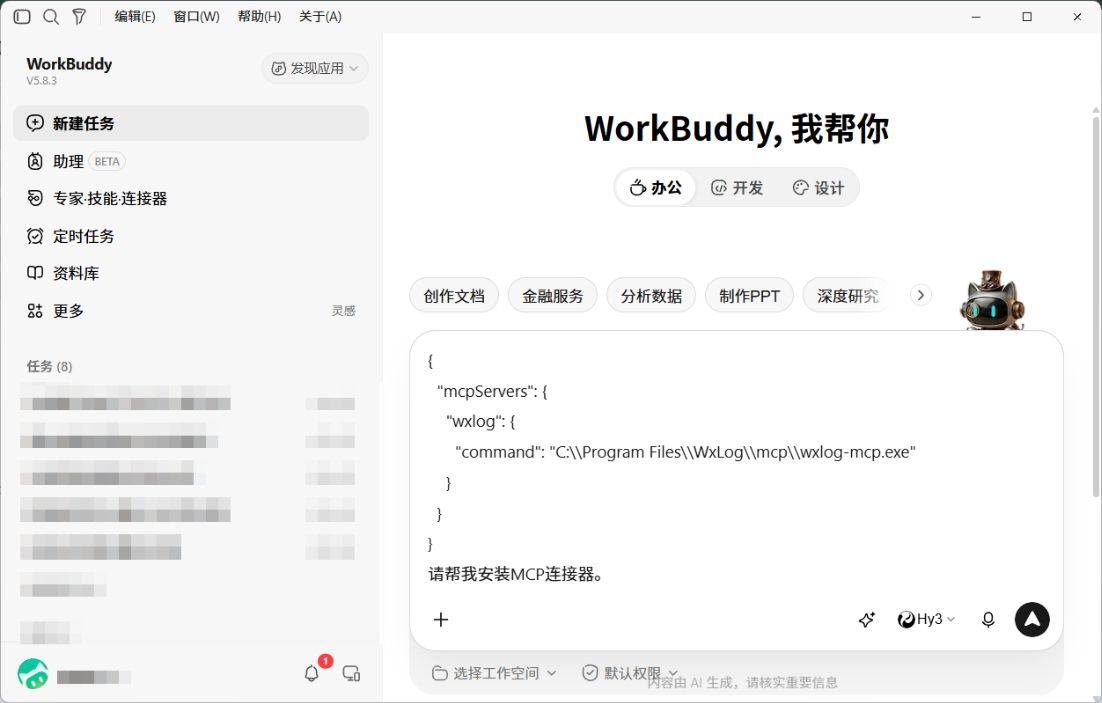Click the device screen icon beside bell
Screen dimensions: 1102x703
coord(351,673)
